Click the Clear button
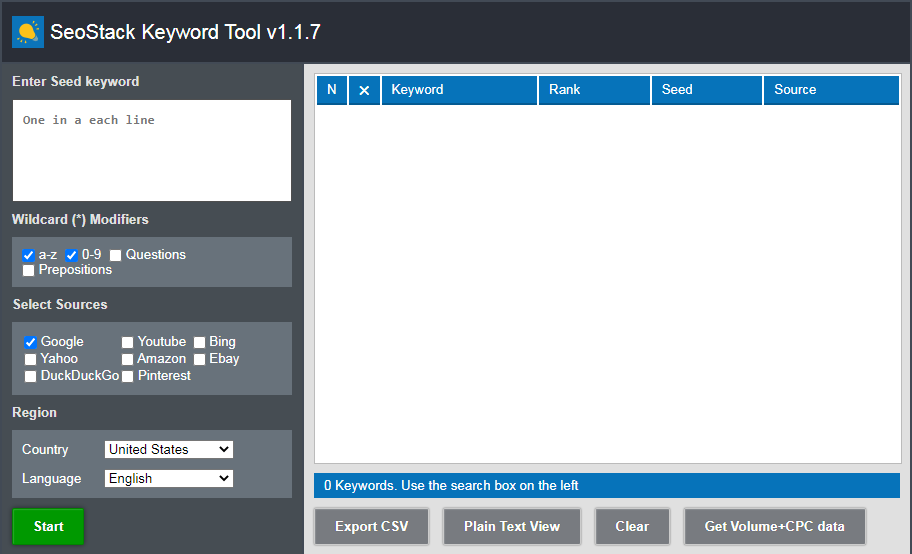 [x=632, y=527]
